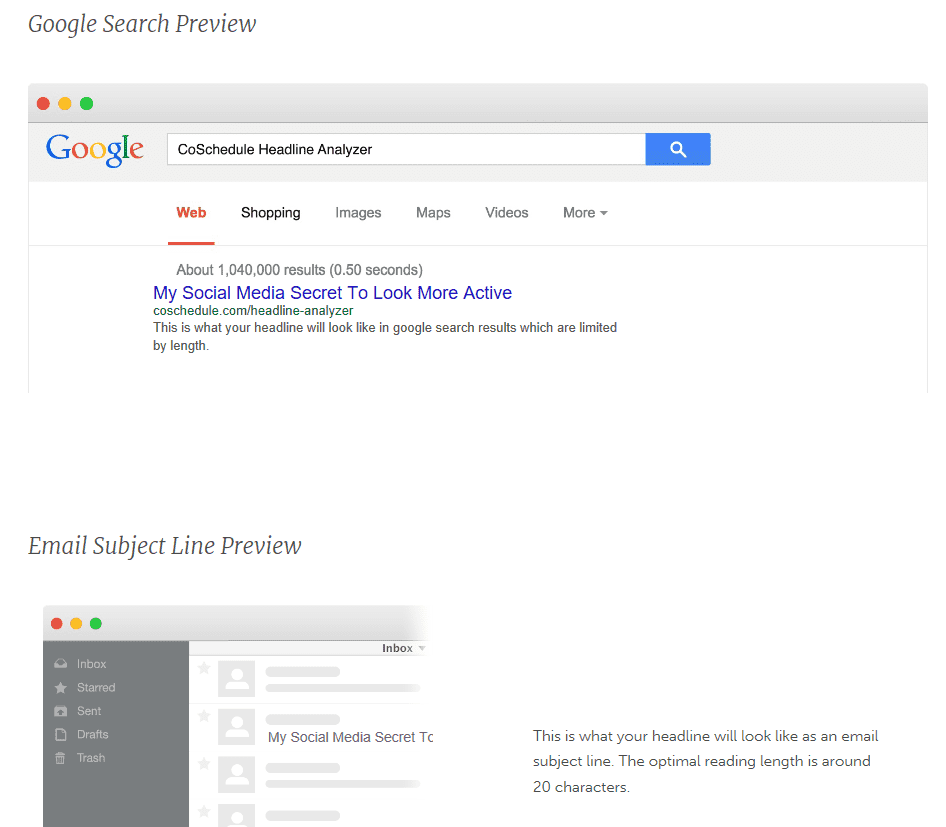
Task: Open 'My Social Media Secret To Look More Active' link
Action: (332, 293)
